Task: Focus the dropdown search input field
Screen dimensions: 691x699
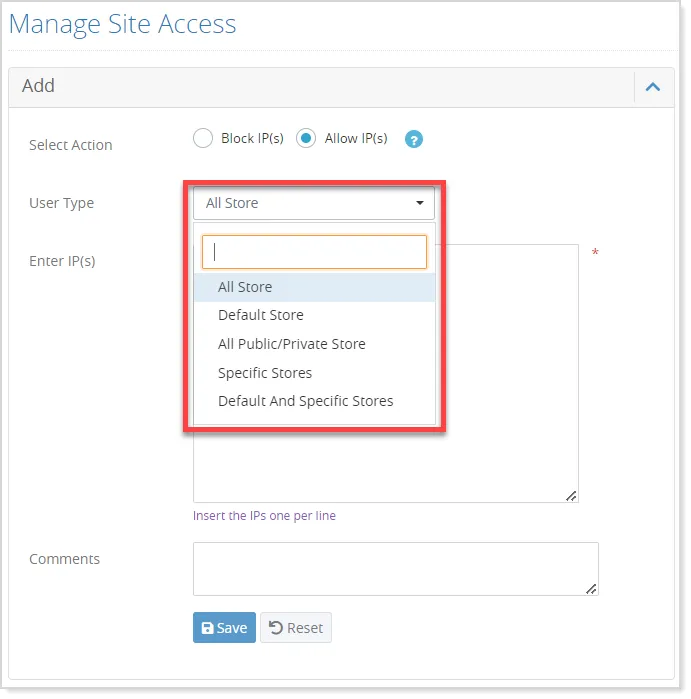Action: tap(314, 252)
